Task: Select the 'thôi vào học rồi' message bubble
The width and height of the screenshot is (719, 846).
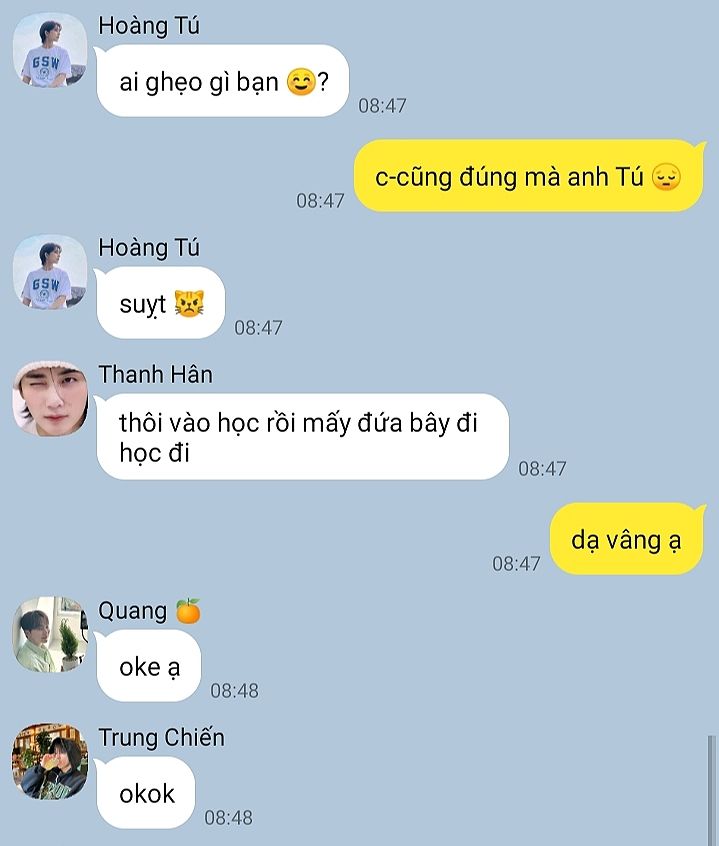Action: tap(303, 436)
